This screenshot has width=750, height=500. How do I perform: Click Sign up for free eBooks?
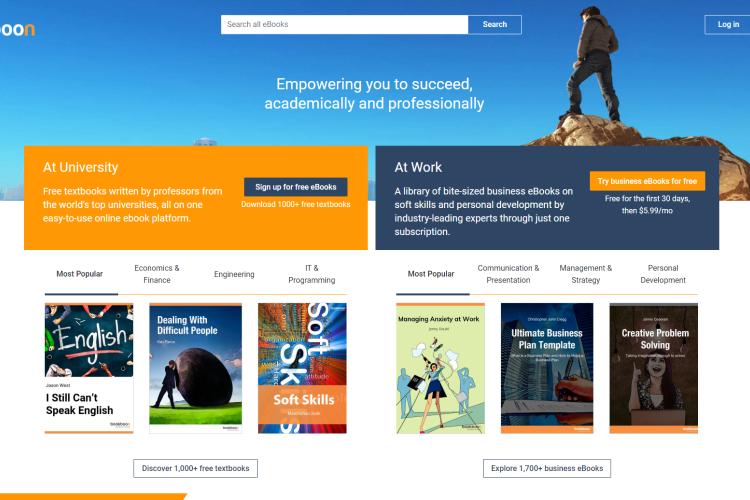[x=296, y=187]
